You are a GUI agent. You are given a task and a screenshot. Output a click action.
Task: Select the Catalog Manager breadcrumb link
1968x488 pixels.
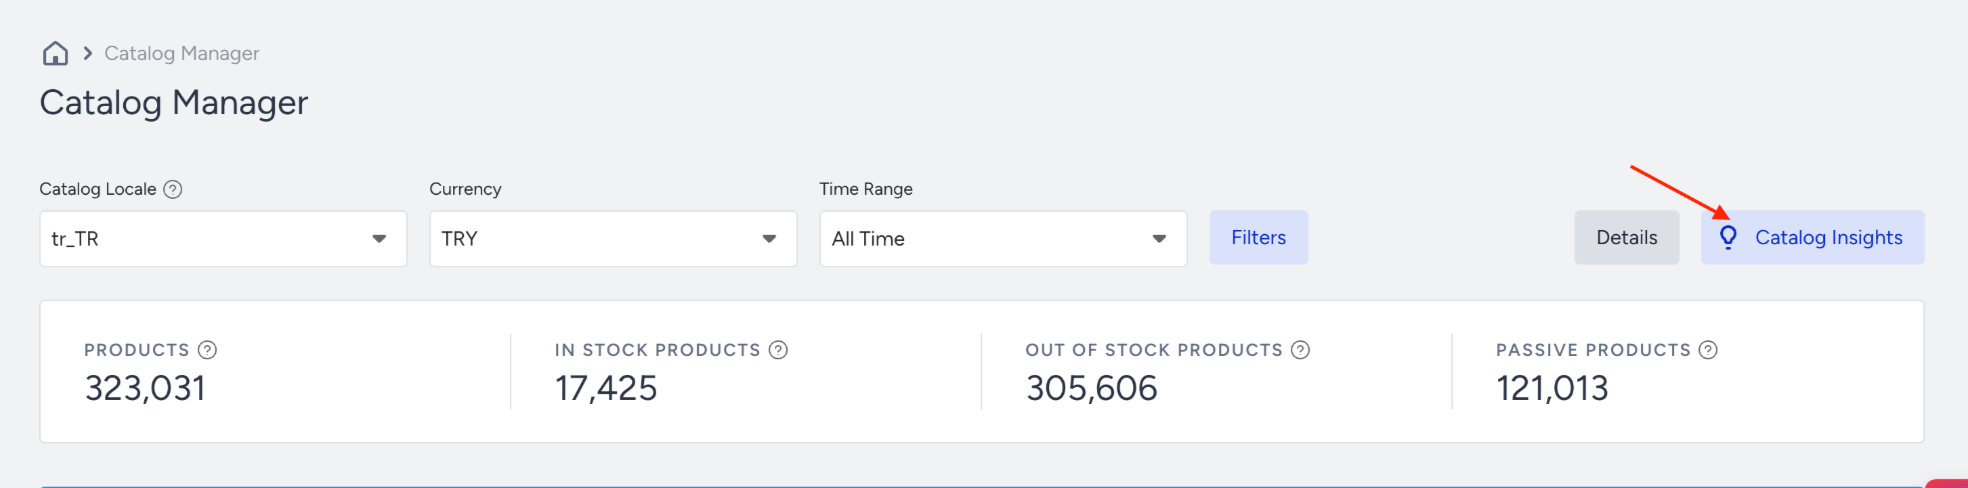click(x=182, y=53)
